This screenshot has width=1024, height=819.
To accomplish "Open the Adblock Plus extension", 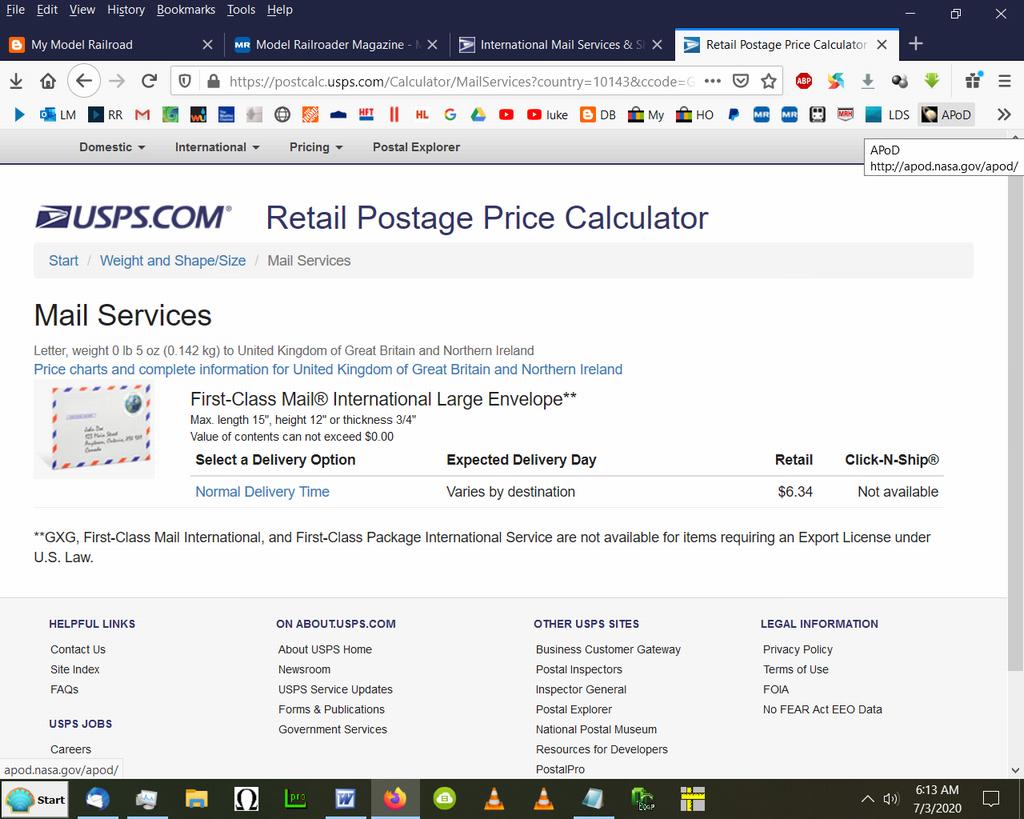I will coord(804,81).
